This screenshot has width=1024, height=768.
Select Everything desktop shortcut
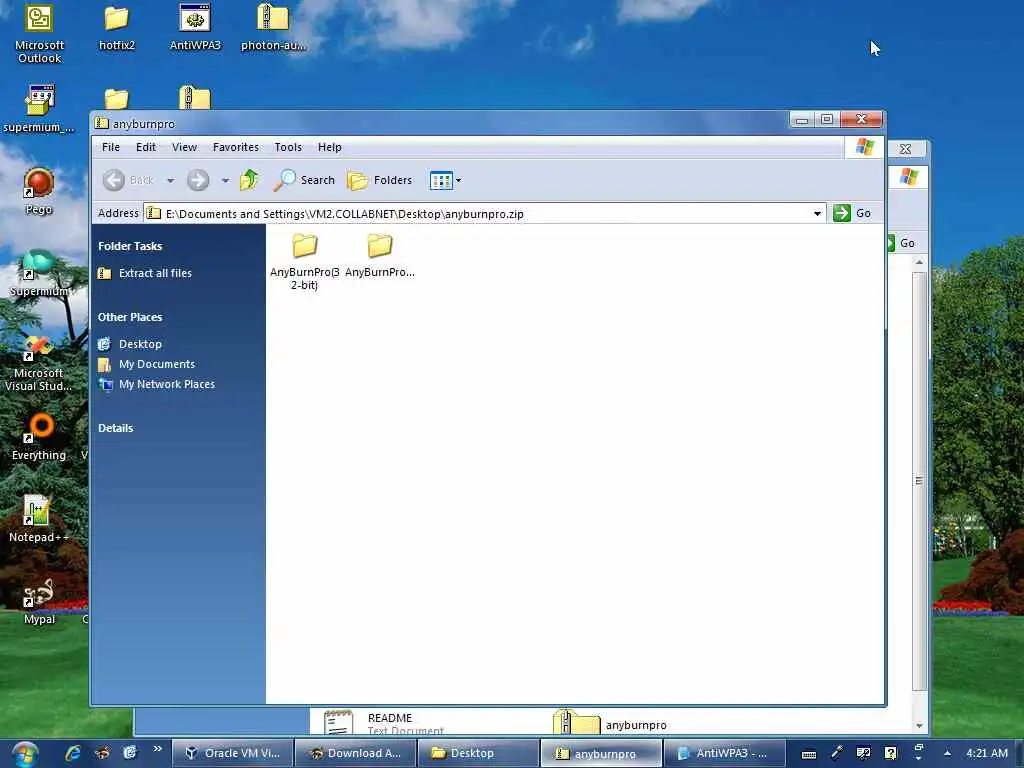[x=39, y=437]
